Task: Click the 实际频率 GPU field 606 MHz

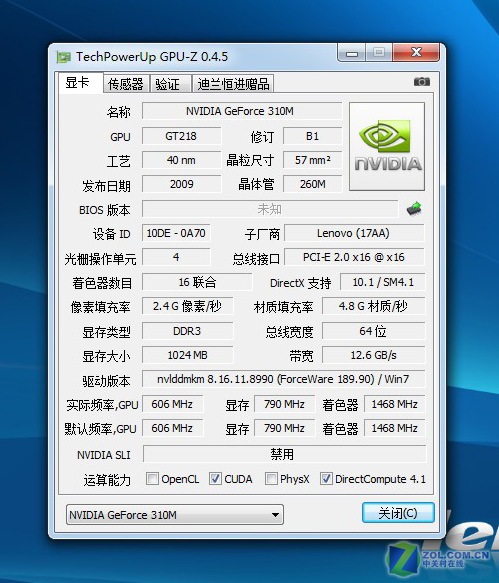Action: tap(173, 404)
